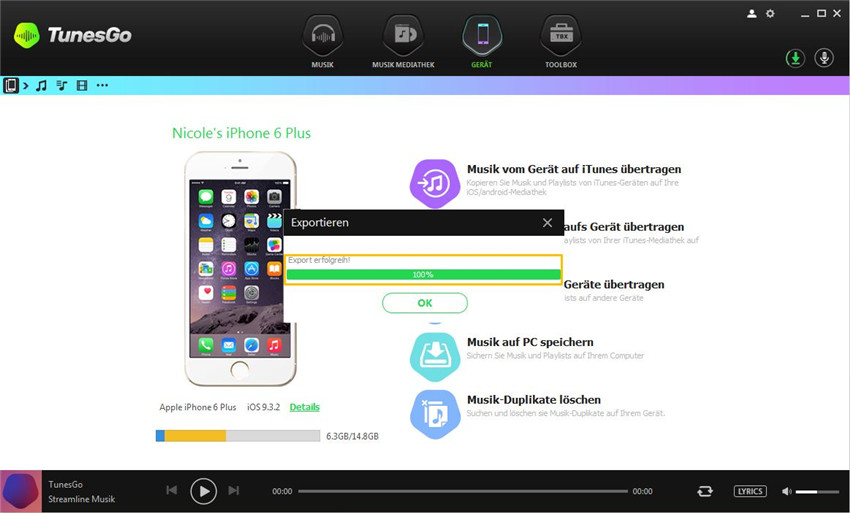Close the Exportieren dialog

coord(548,223)
